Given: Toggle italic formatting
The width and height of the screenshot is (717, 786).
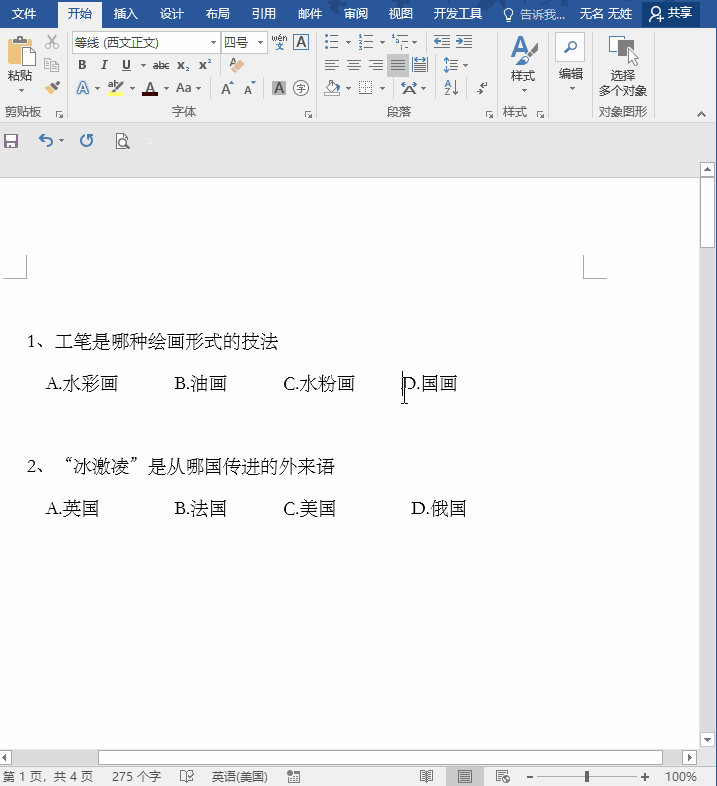Looking at the screenshot, I should [x=104, y=65].
